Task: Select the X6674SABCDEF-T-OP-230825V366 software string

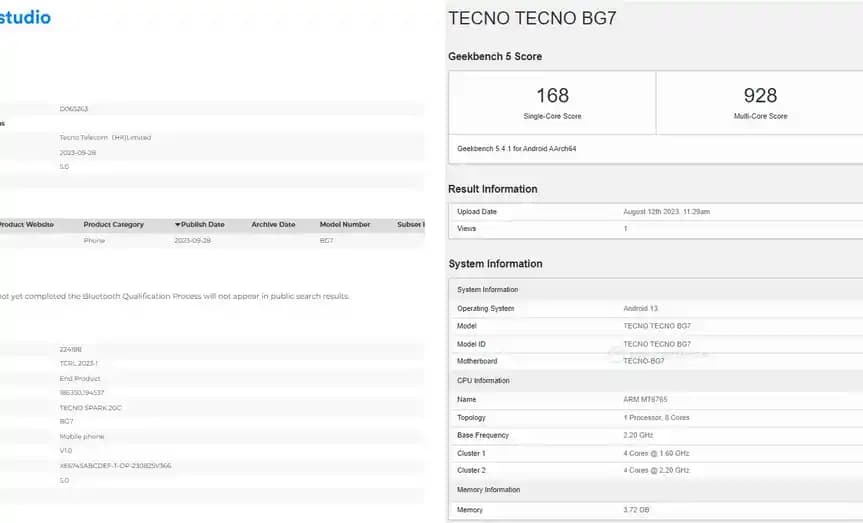Action: click(x=116, y=466)
